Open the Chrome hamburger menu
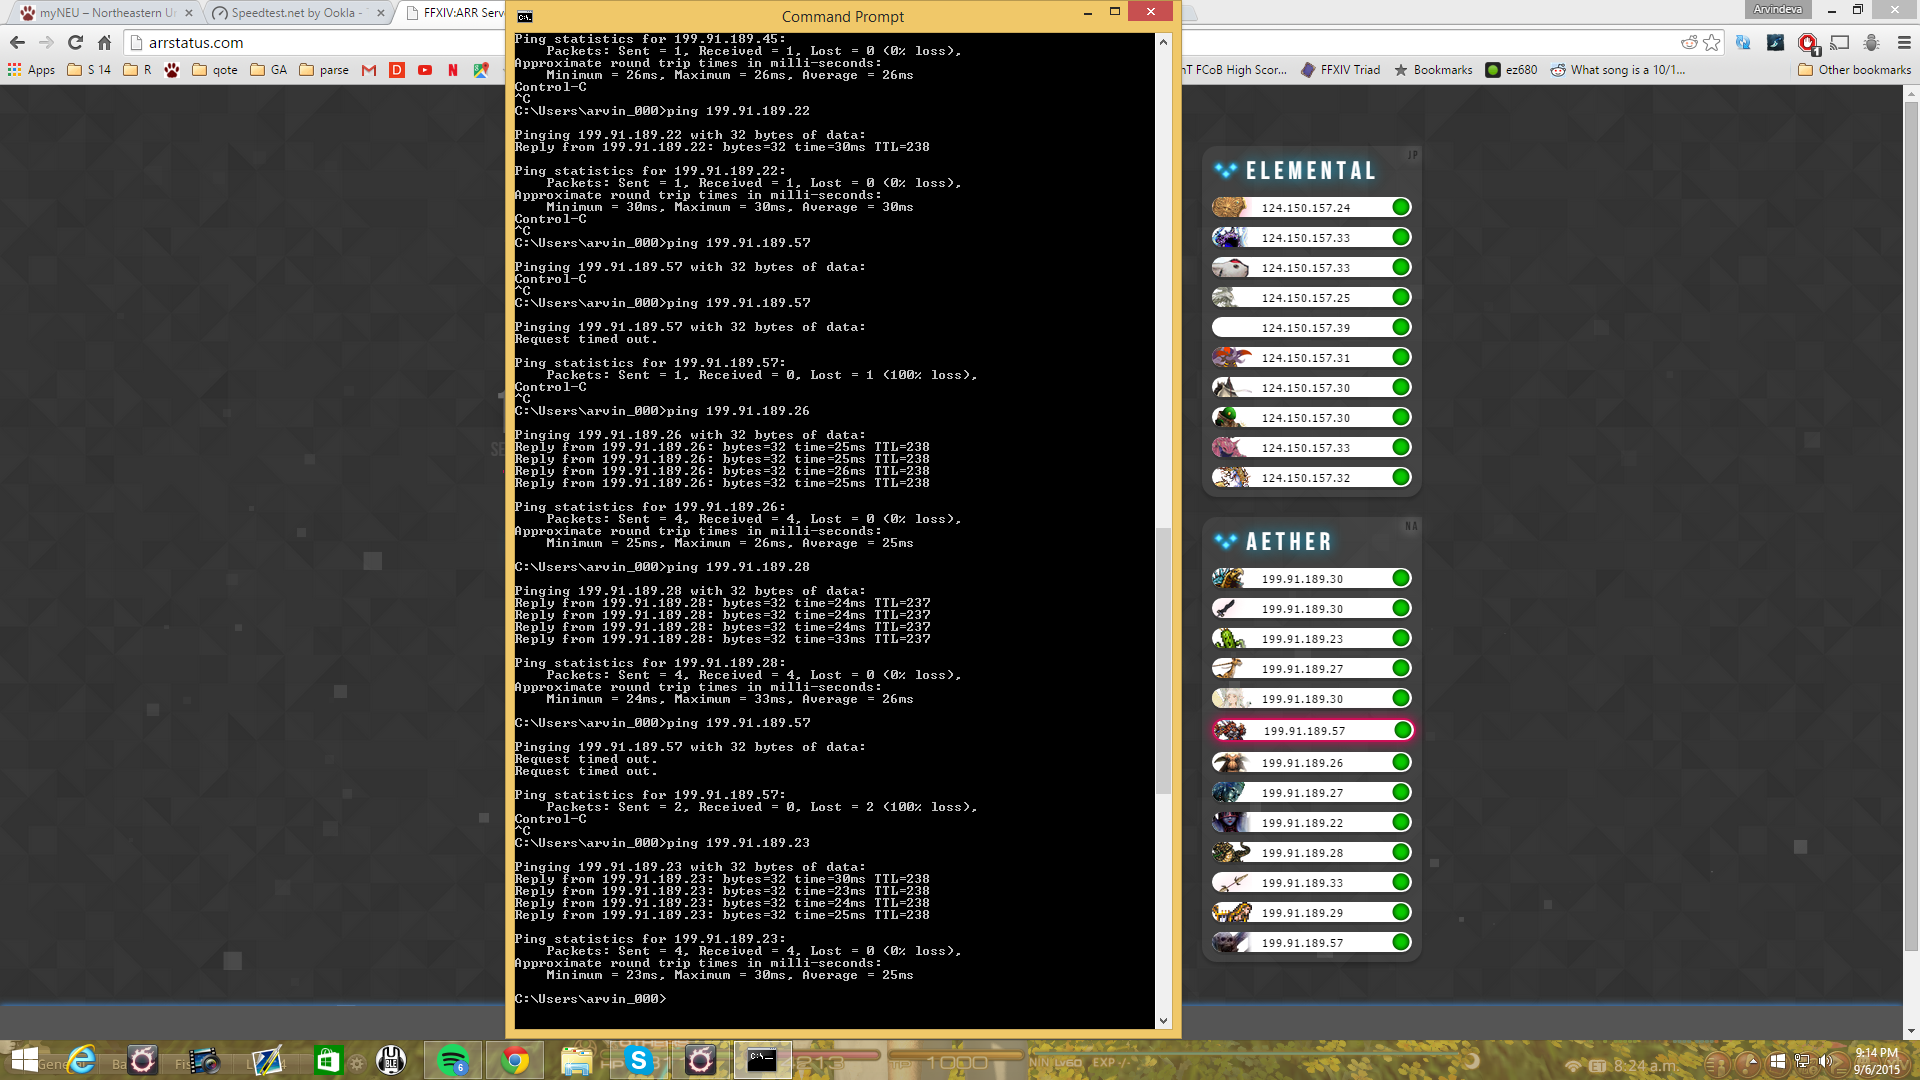 click(x=1904, y=42)
